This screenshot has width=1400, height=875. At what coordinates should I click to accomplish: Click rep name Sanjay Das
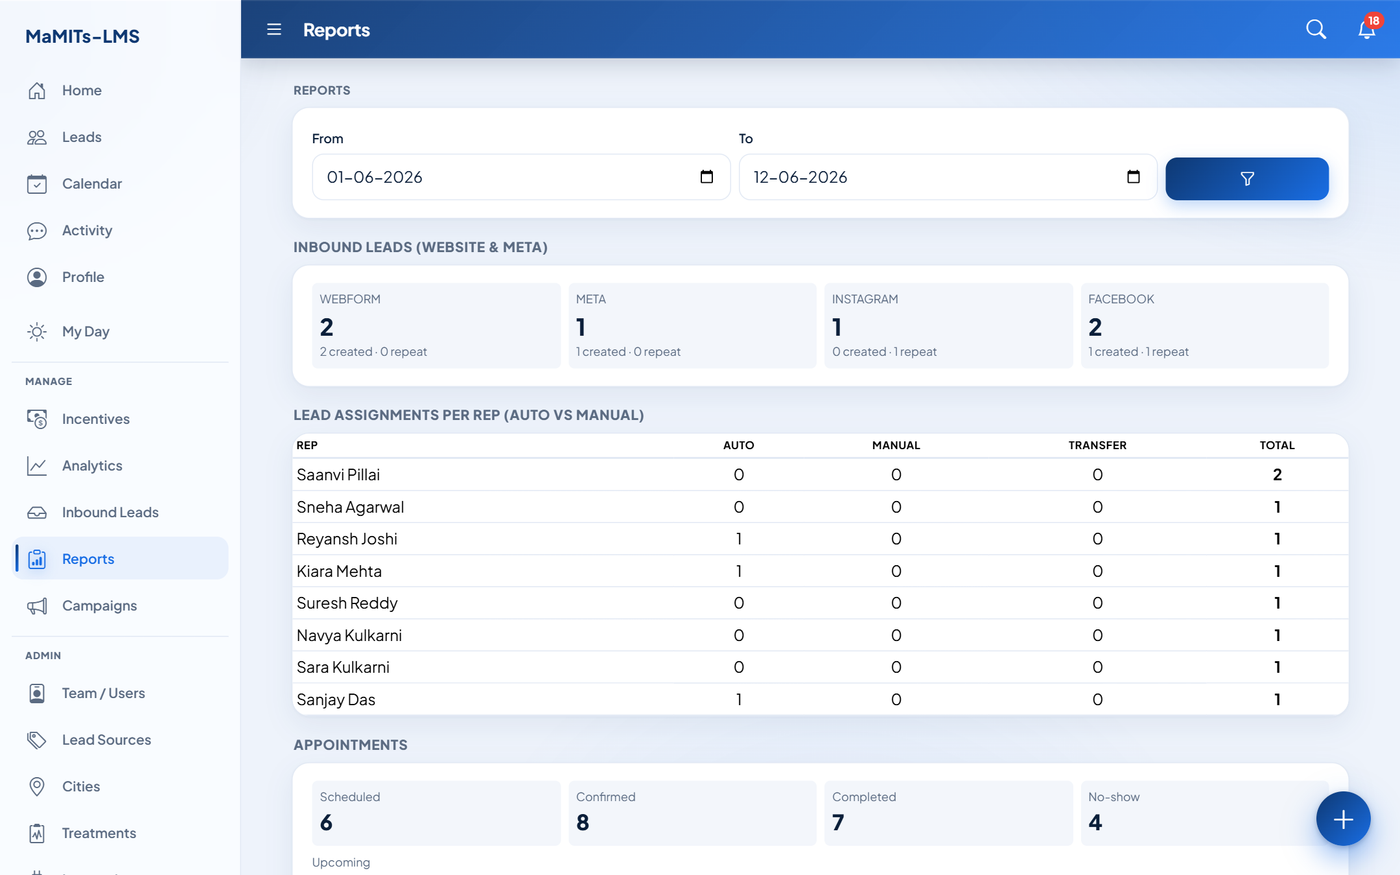tap(336, 700)
